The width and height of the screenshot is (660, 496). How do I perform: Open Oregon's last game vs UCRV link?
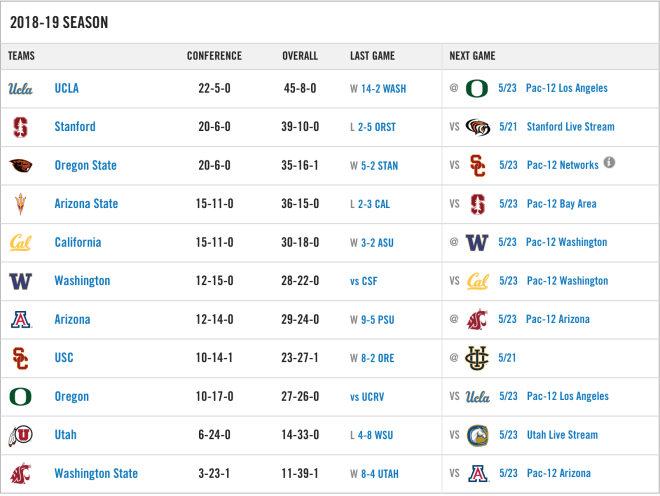point(367,397)
